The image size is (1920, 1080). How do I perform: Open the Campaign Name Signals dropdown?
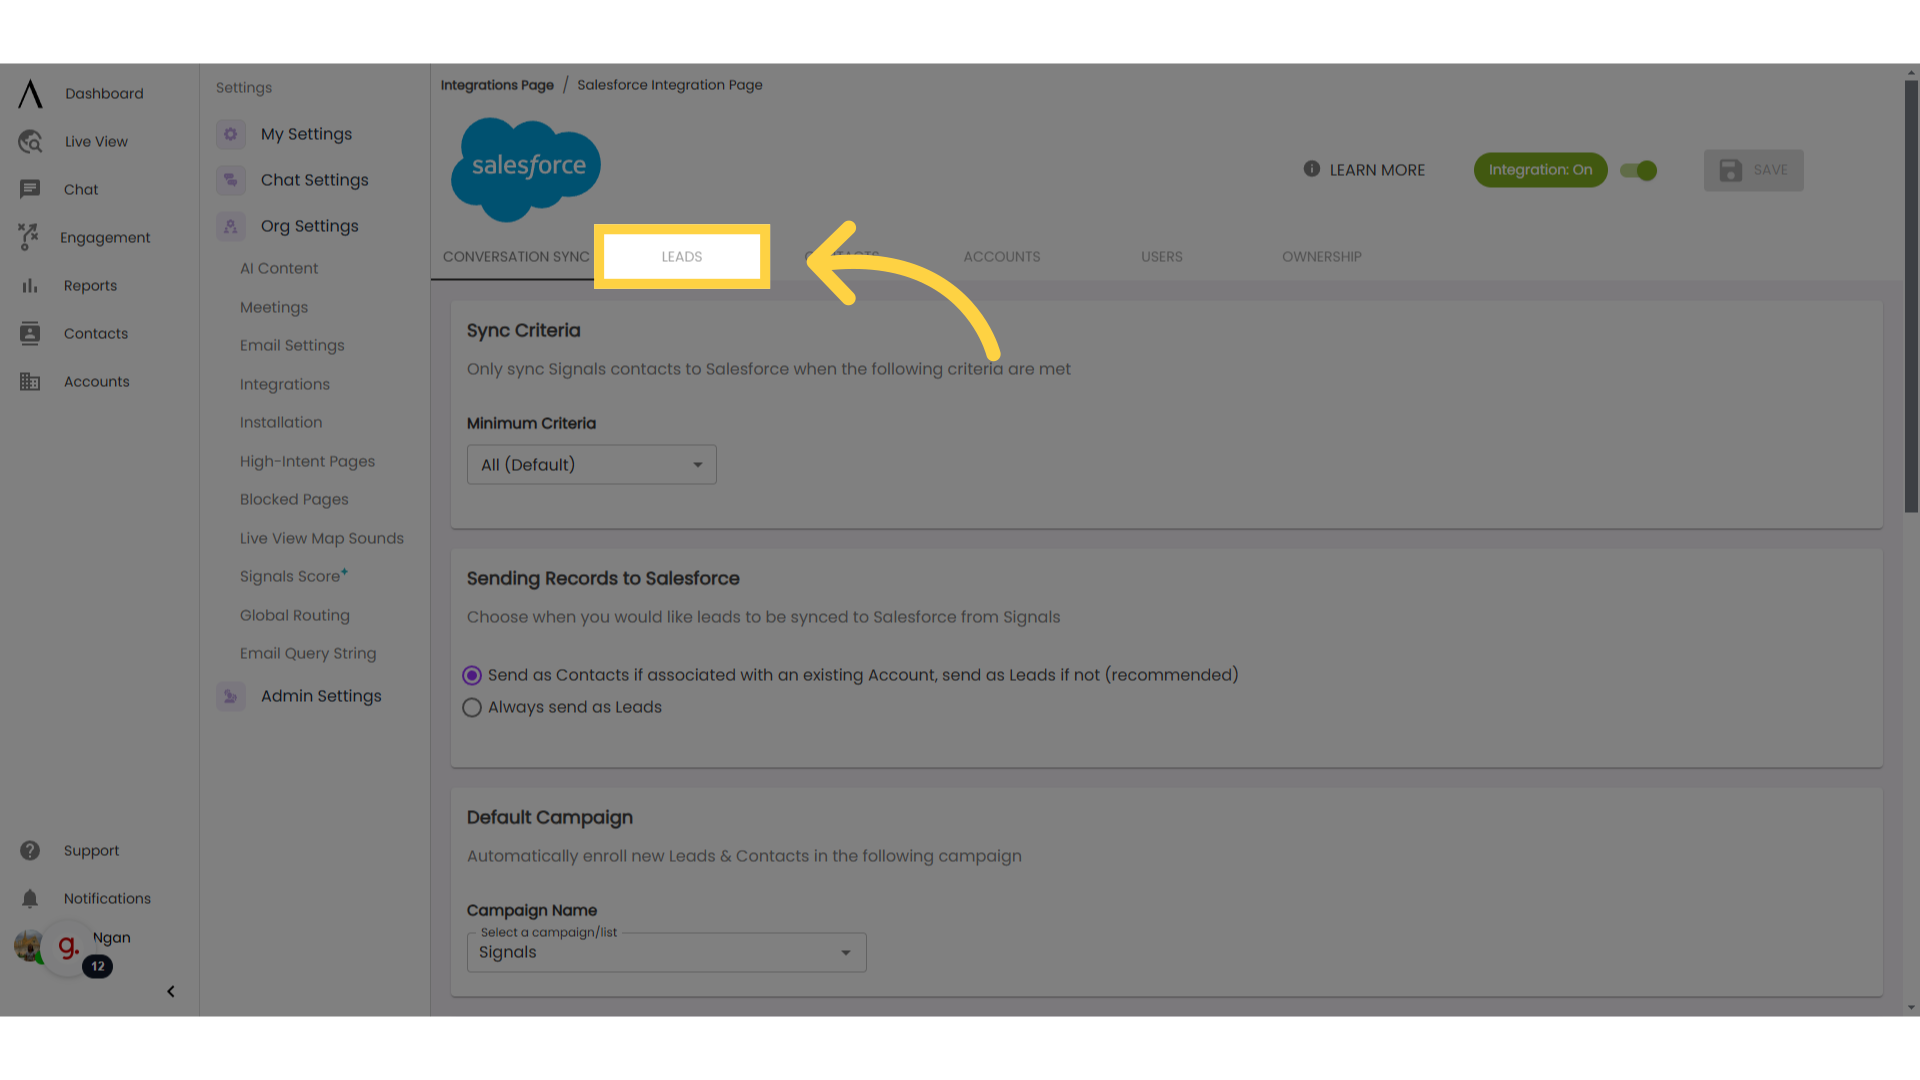pos(667,952)
